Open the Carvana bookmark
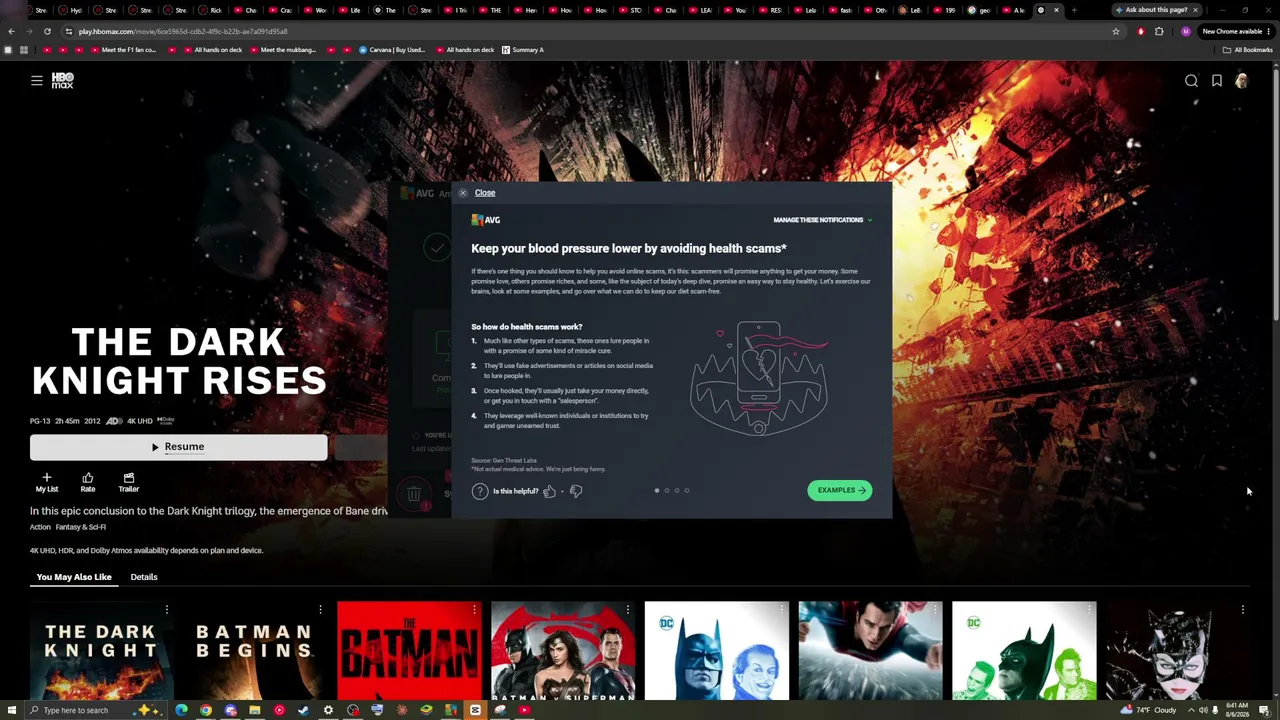This screenshot has height=720, width=1280. [392, 50]
